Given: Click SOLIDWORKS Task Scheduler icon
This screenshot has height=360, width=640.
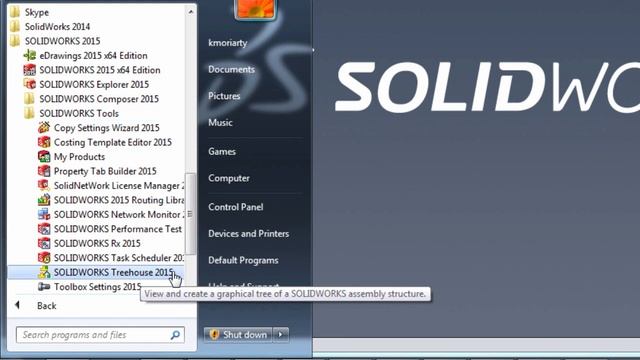Looking at the screenshot, I should [x=44, y=258].
